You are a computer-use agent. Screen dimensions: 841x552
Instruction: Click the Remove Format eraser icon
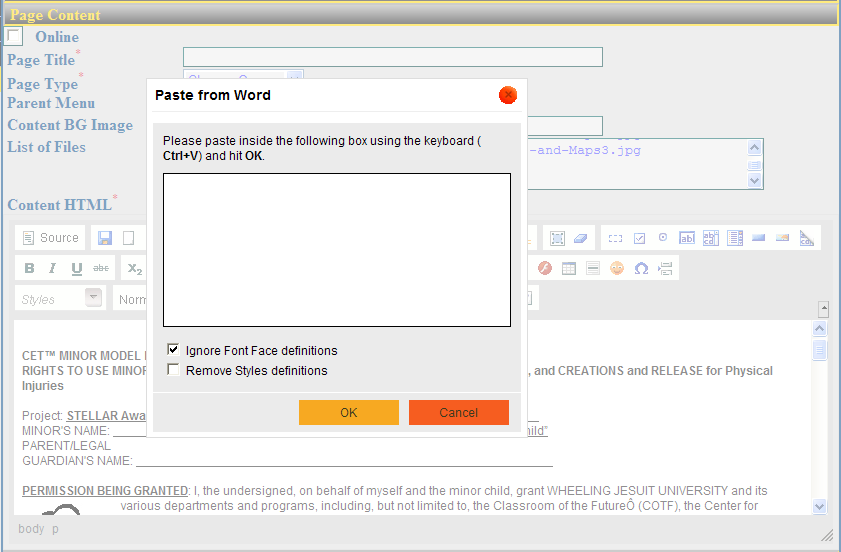(583, 238)
